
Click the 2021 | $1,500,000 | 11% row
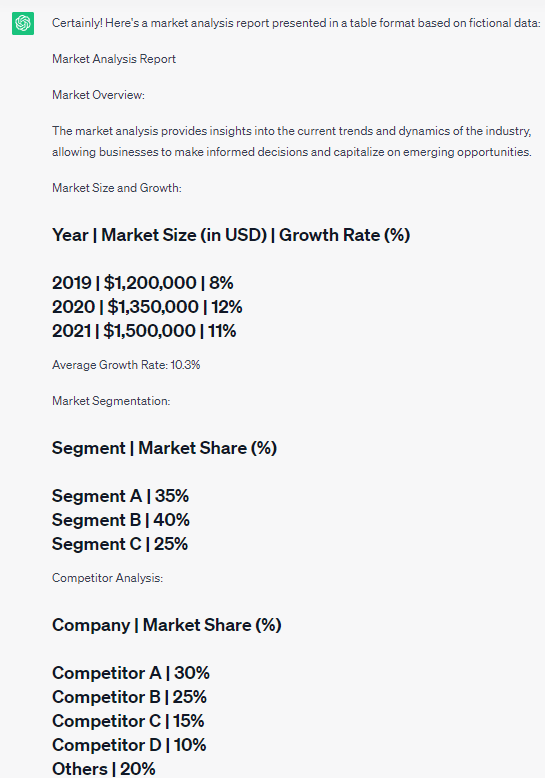[x=144, y=330]
